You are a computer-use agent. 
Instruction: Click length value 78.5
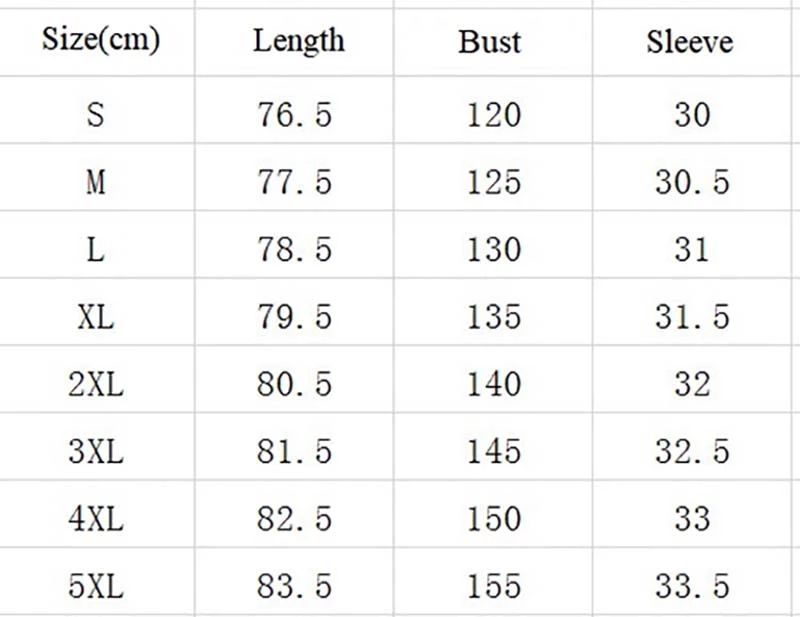tap(294, 249)
